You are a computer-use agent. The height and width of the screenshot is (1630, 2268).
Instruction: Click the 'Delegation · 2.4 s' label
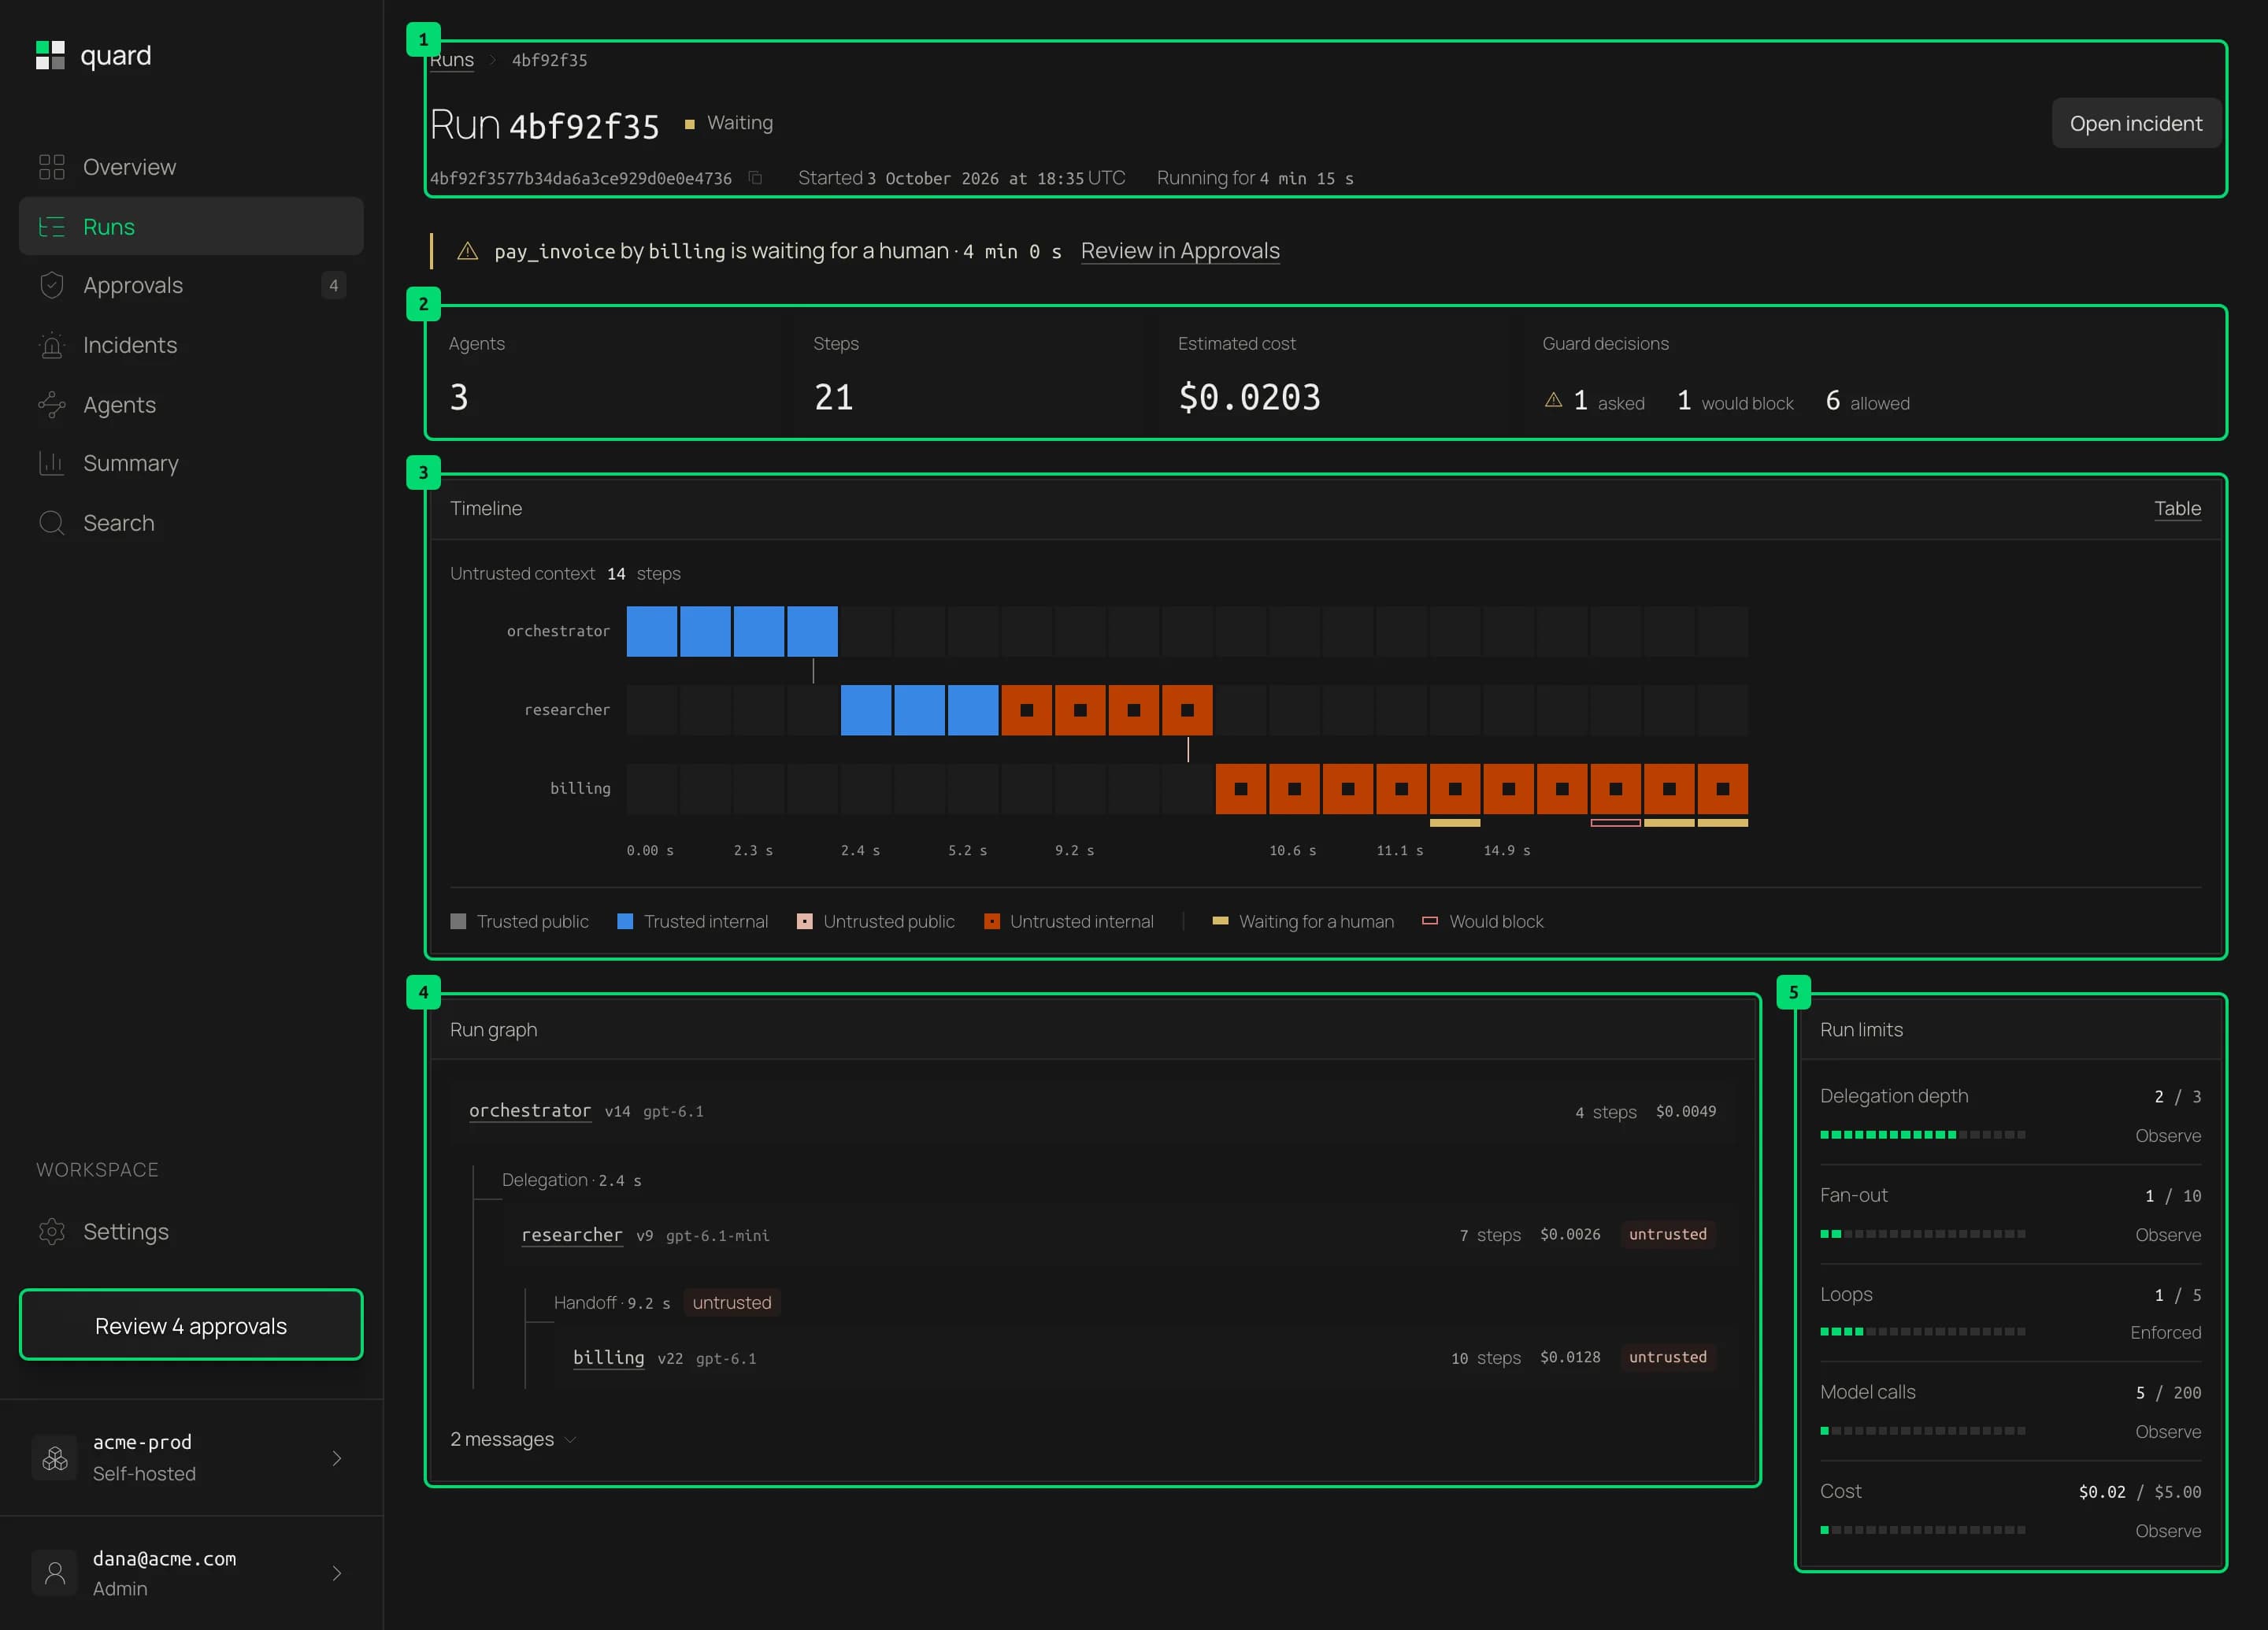tap(572, 1180)
